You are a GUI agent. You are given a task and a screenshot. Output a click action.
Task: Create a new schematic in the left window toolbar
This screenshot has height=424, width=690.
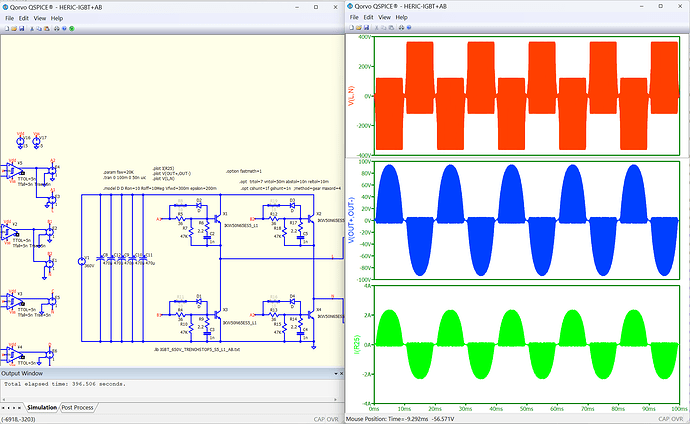coord(7,29)
